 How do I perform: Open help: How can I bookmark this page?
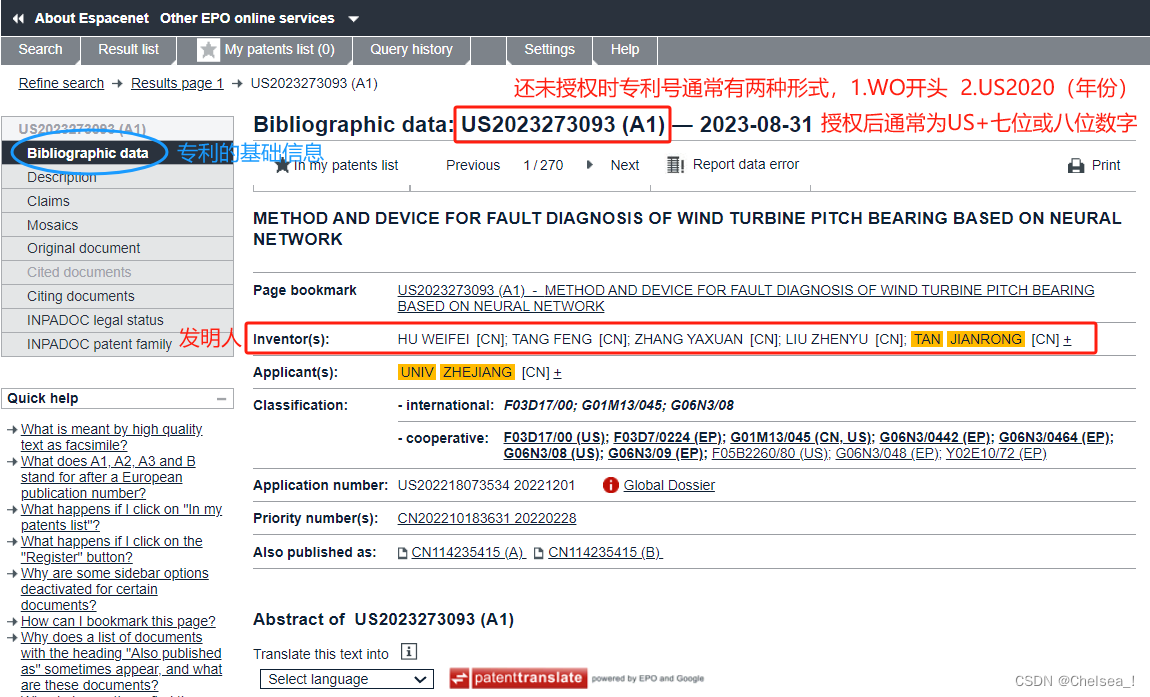[x=118, y=621]
